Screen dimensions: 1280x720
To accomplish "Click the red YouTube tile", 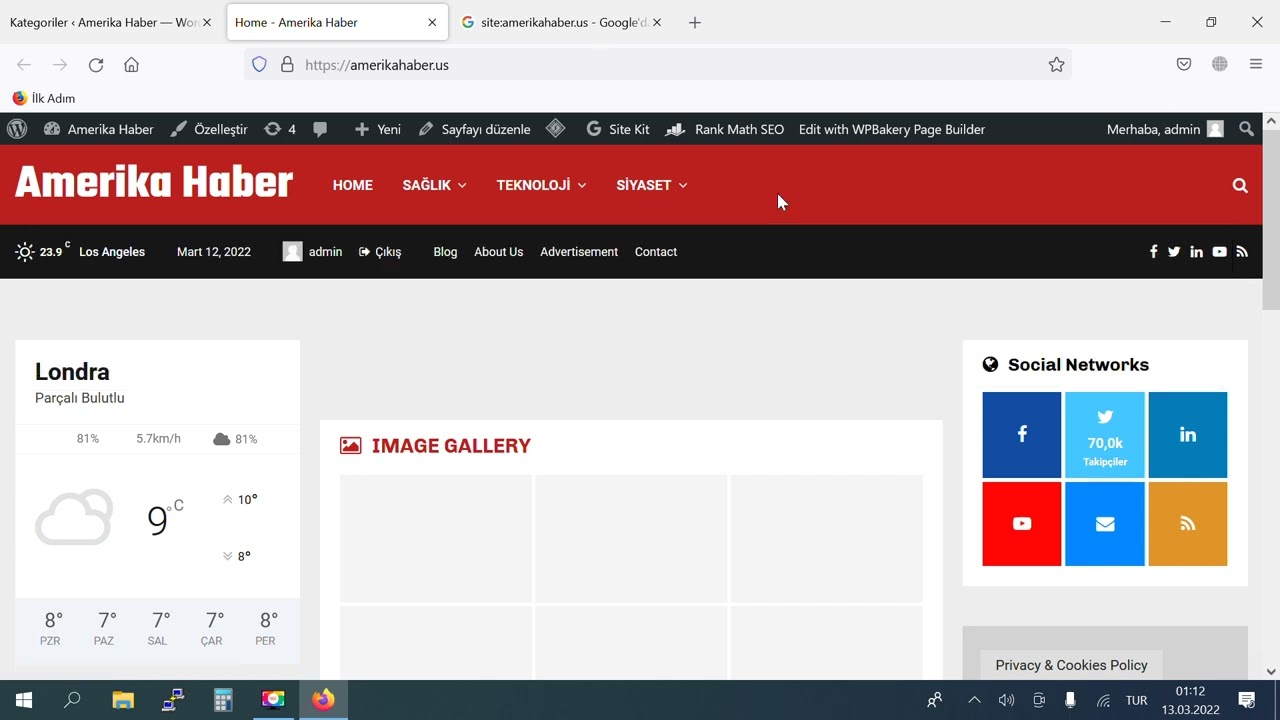I will [1022, 524].
